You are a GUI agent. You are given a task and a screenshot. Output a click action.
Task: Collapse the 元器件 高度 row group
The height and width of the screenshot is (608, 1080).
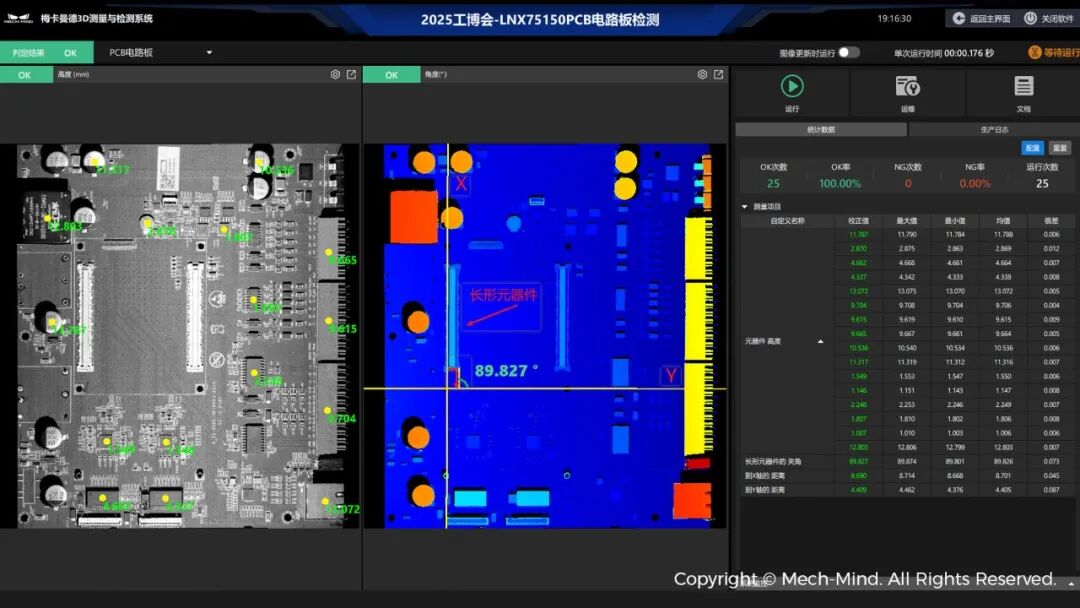pos(821,341)
